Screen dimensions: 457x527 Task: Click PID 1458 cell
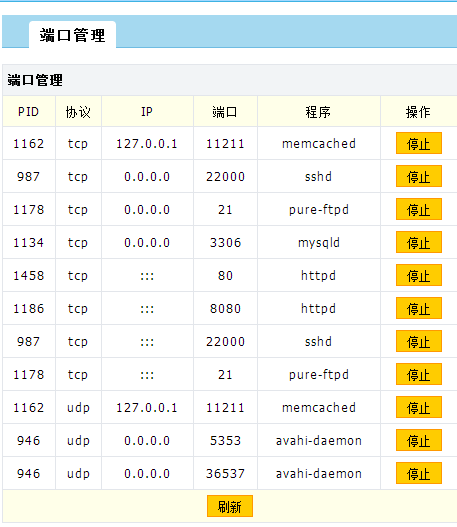[29, 275]
